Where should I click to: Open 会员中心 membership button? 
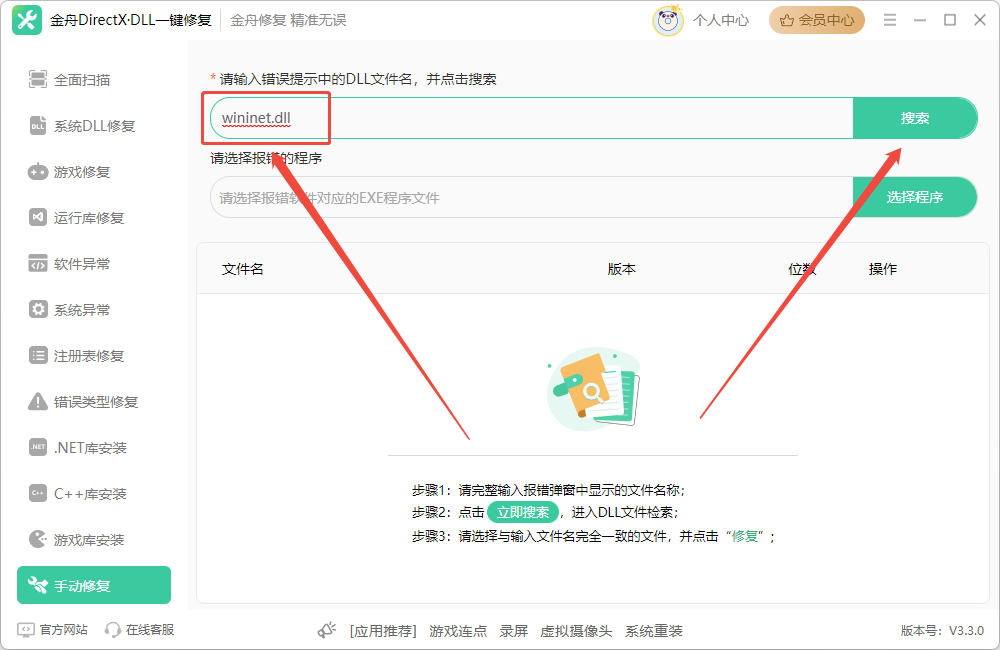817,20
